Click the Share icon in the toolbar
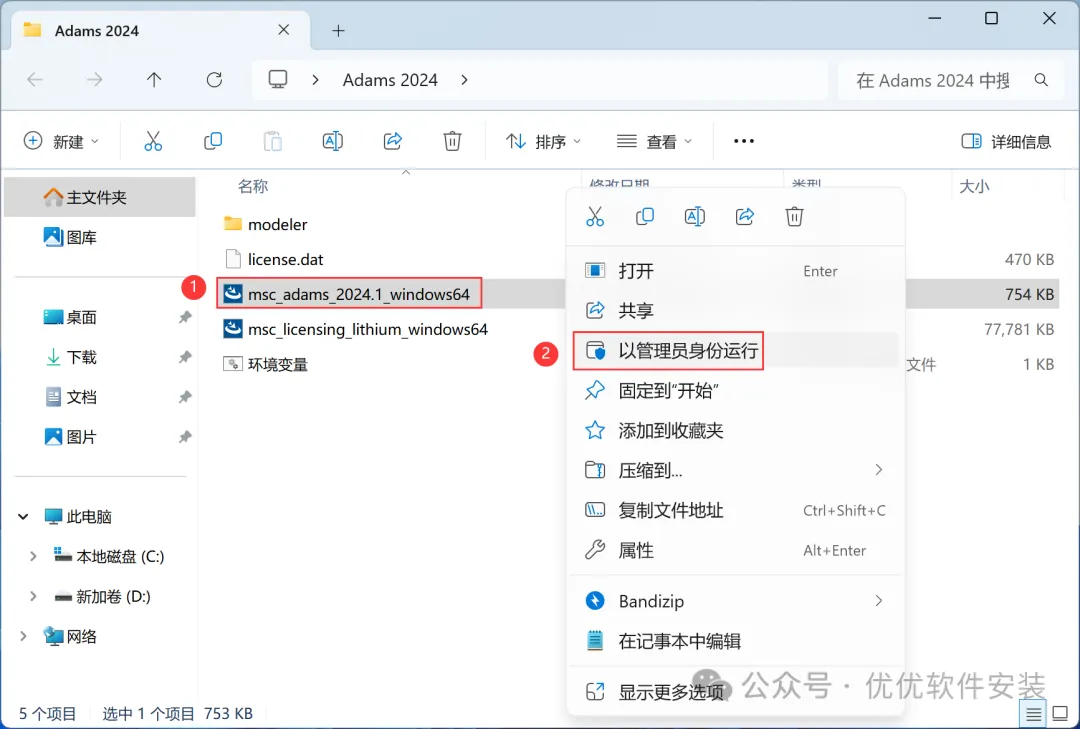 point(393,141)
